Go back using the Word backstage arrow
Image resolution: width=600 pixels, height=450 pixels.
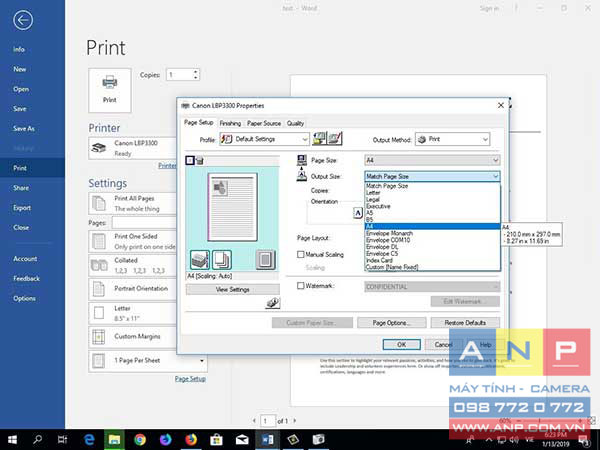click(x=23, y=20)
